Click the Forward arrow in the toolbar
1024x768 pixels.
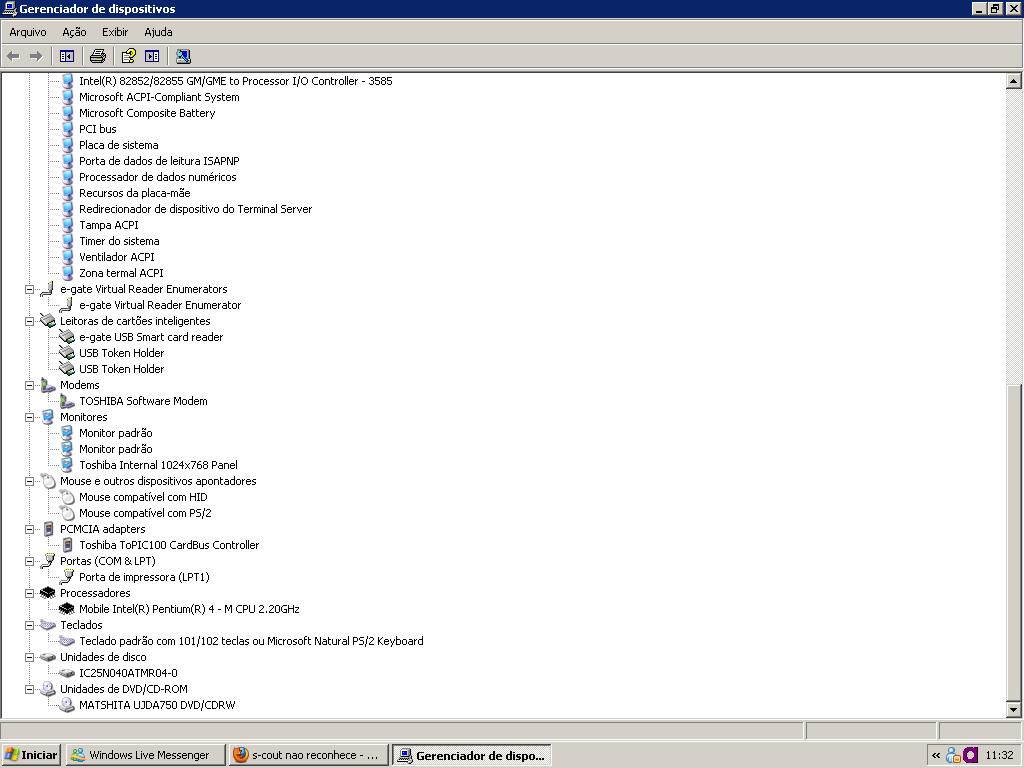click(x=36, y=56)
